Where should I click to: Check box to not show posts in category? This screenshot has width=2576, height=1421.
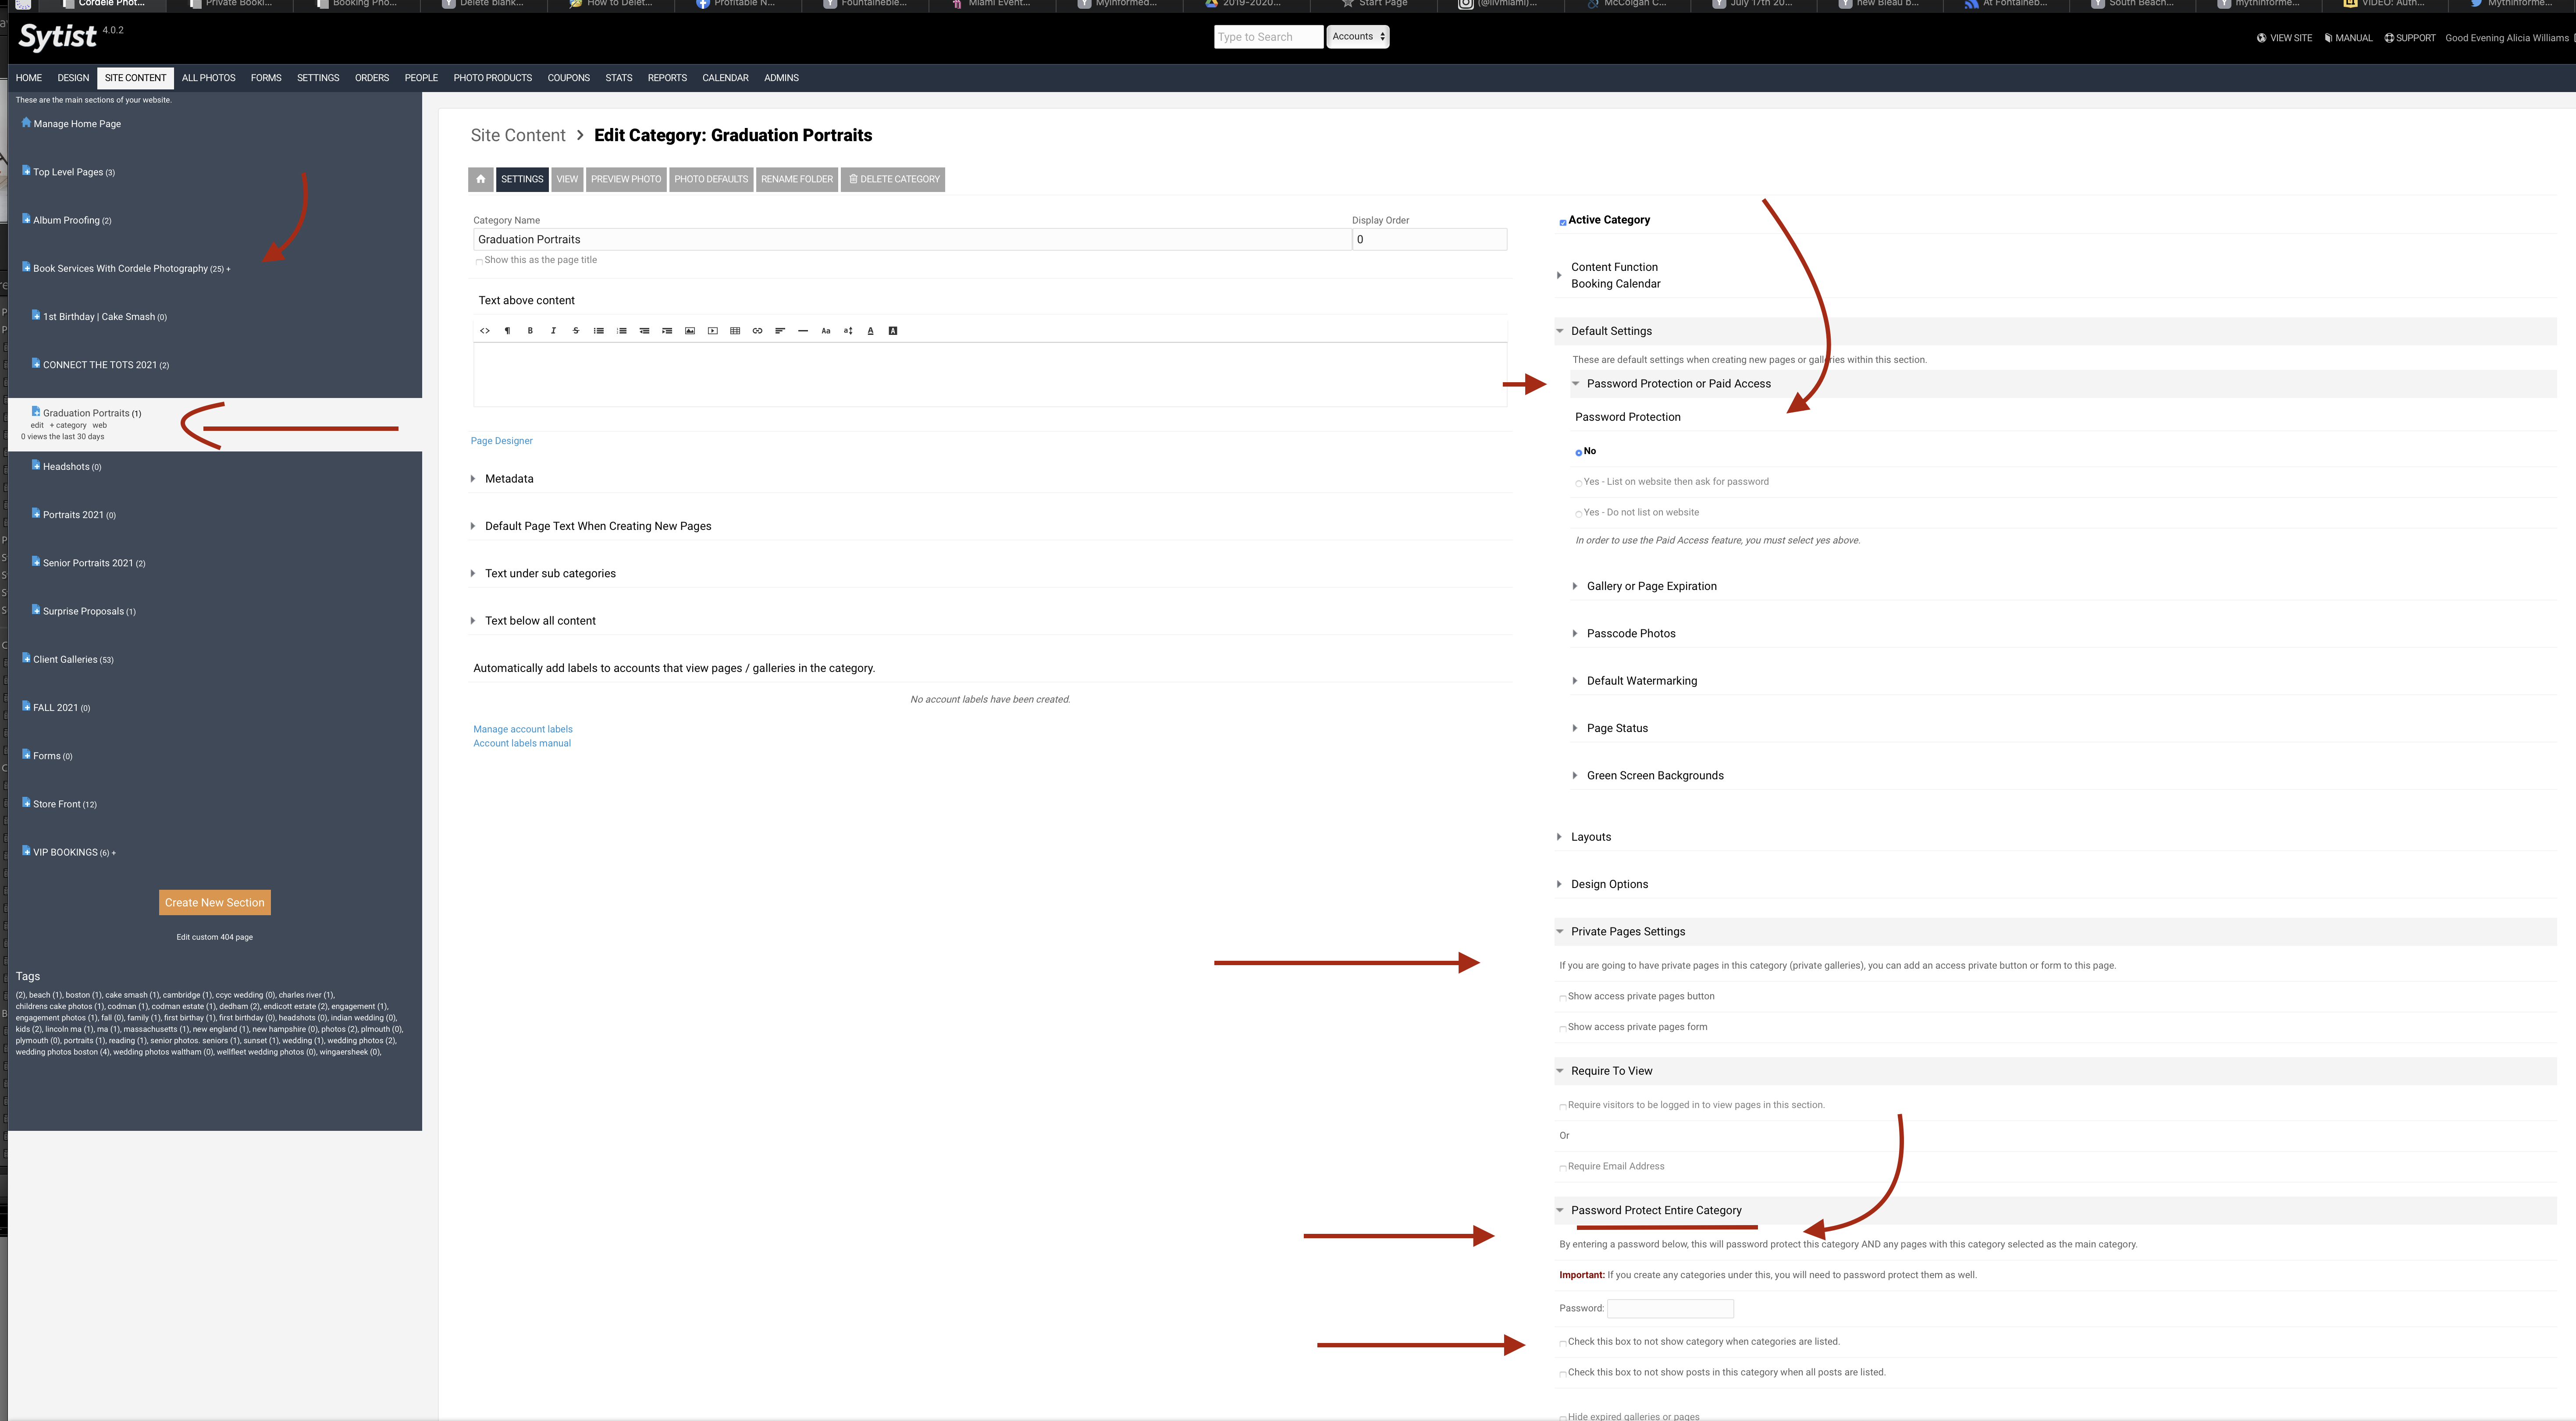click(1563, 1374)
